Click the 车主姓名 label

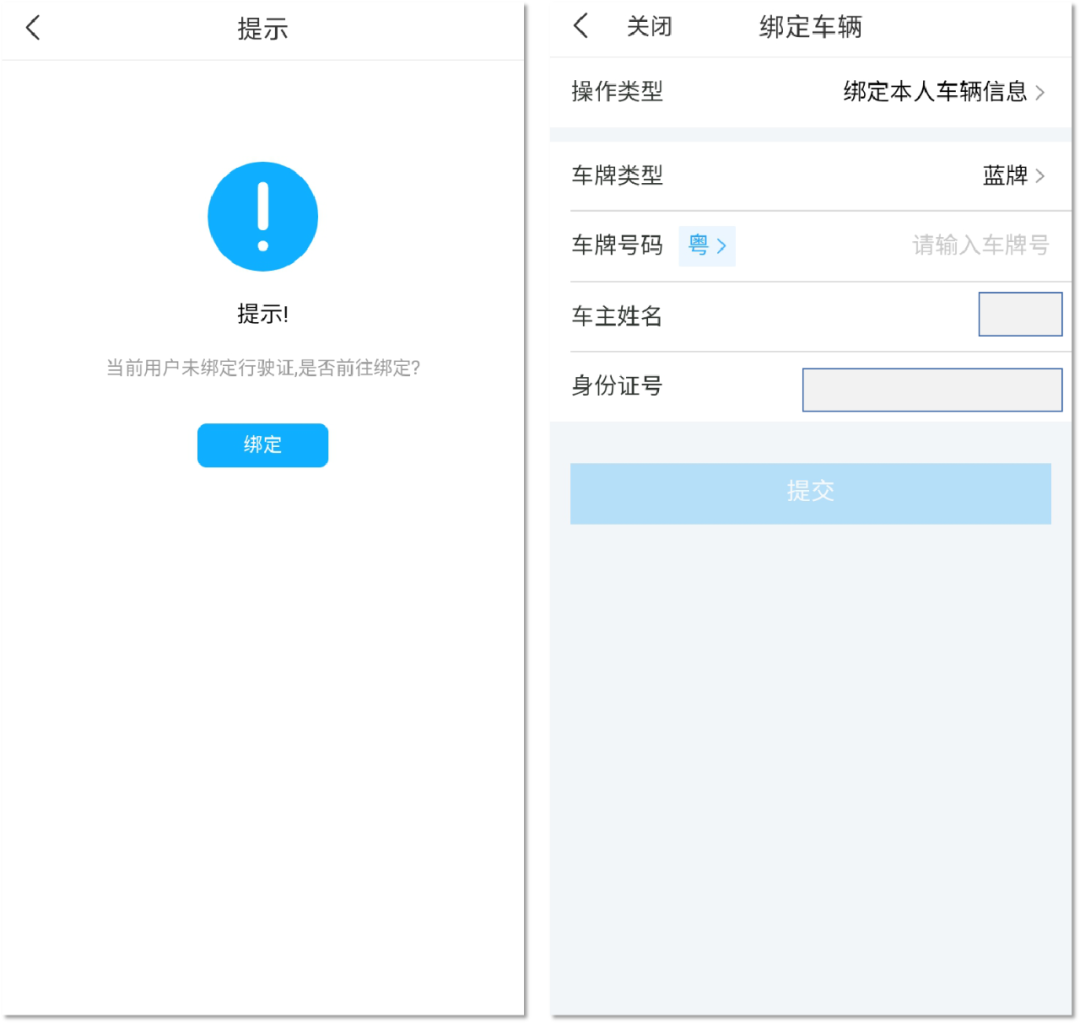coord(616,316)
